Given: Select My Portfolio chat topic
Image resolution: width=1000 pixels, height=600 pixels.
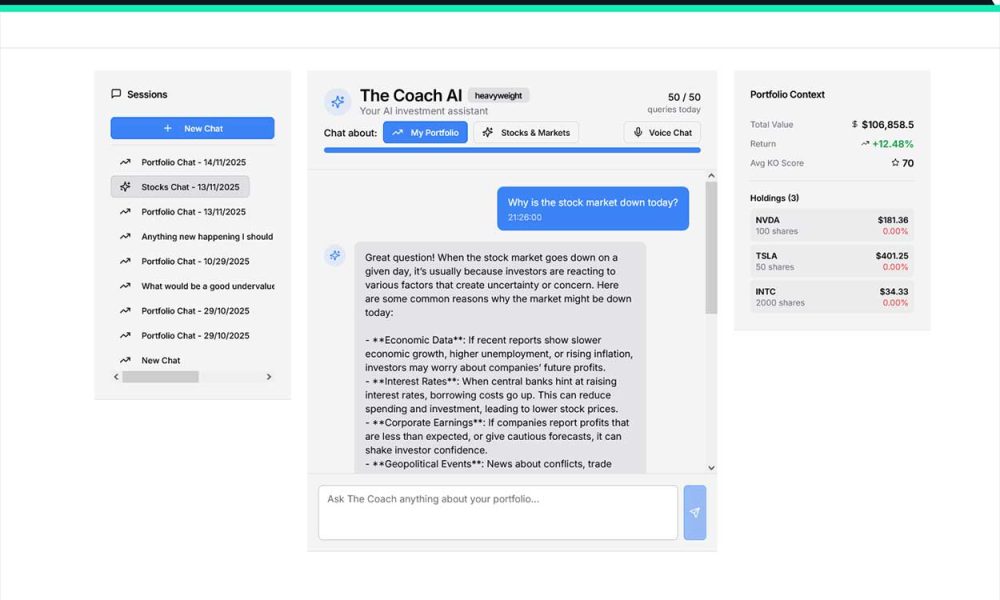Looking at the screenshot, I should tap(425, 132).
